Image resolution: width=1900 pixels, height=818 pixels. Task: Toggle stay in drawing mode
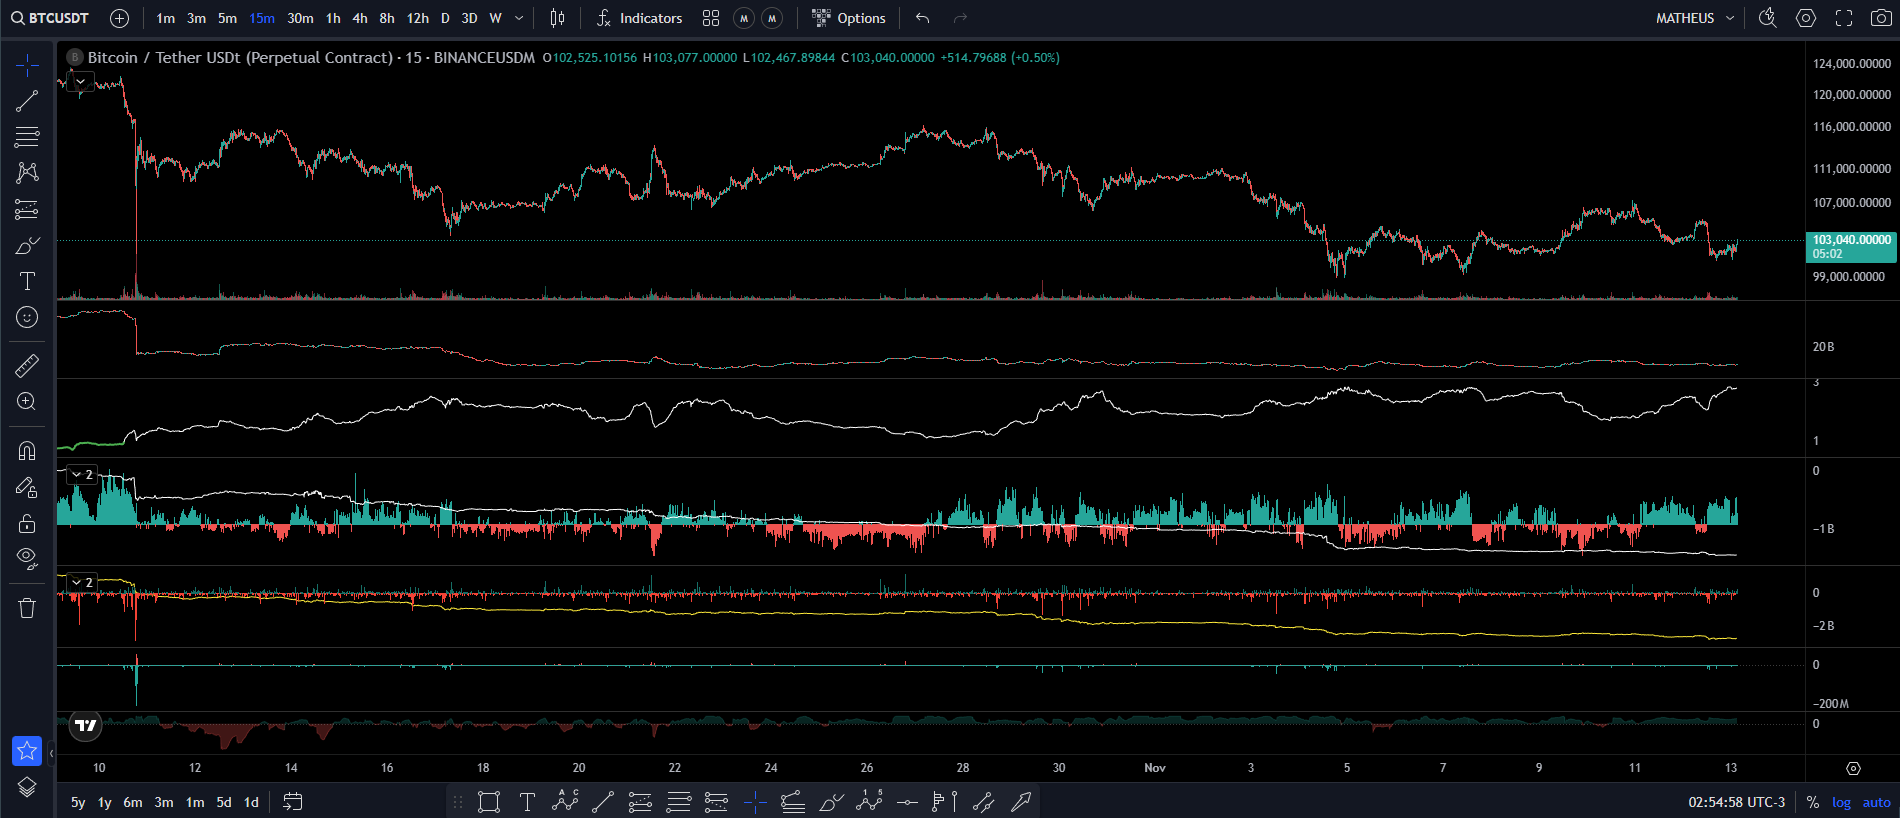coord(27,487)
